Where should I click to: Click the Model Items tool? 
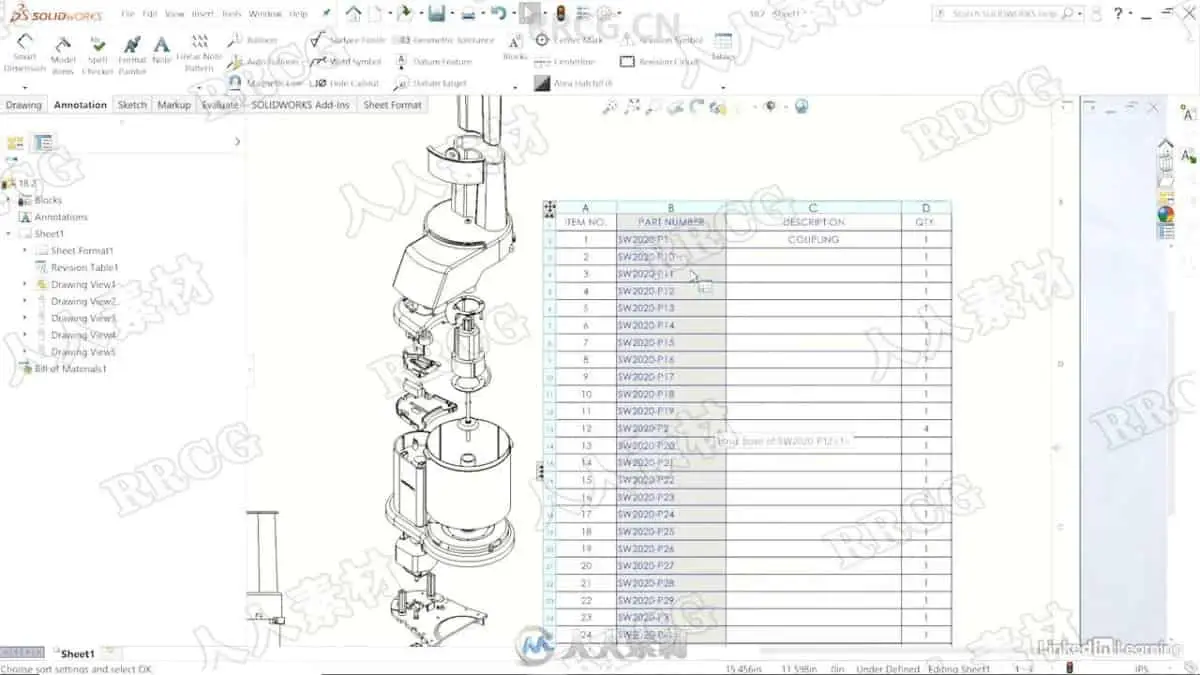click(x=63, y=55)
